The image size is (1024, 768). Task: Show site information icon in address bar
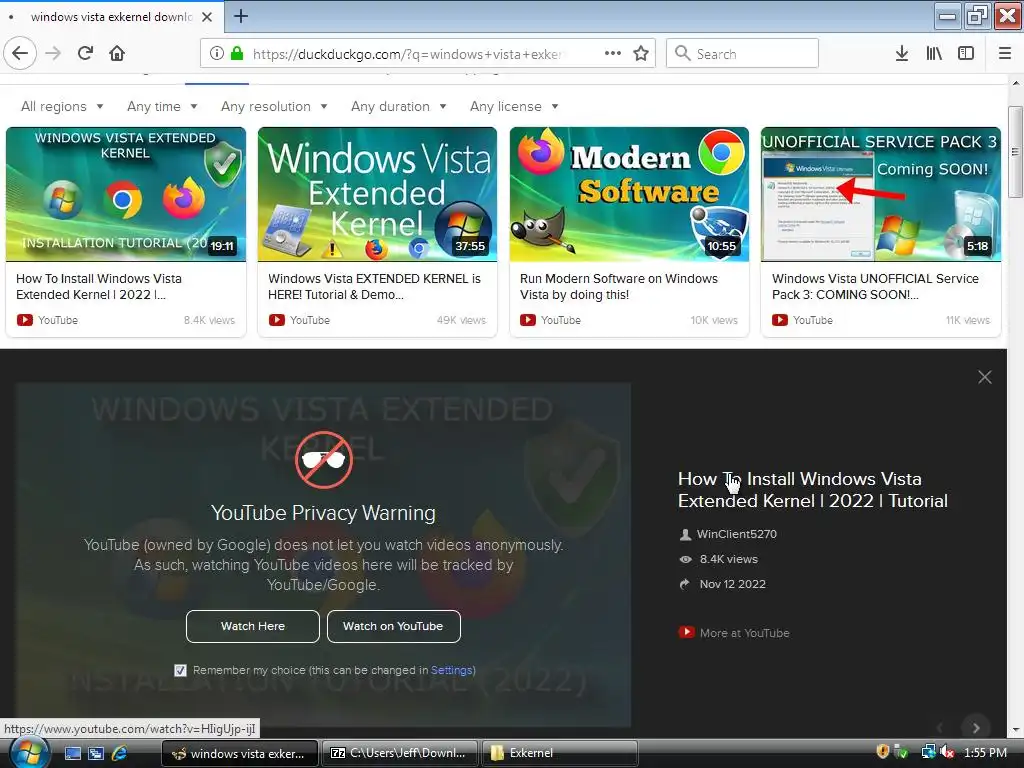217,53
